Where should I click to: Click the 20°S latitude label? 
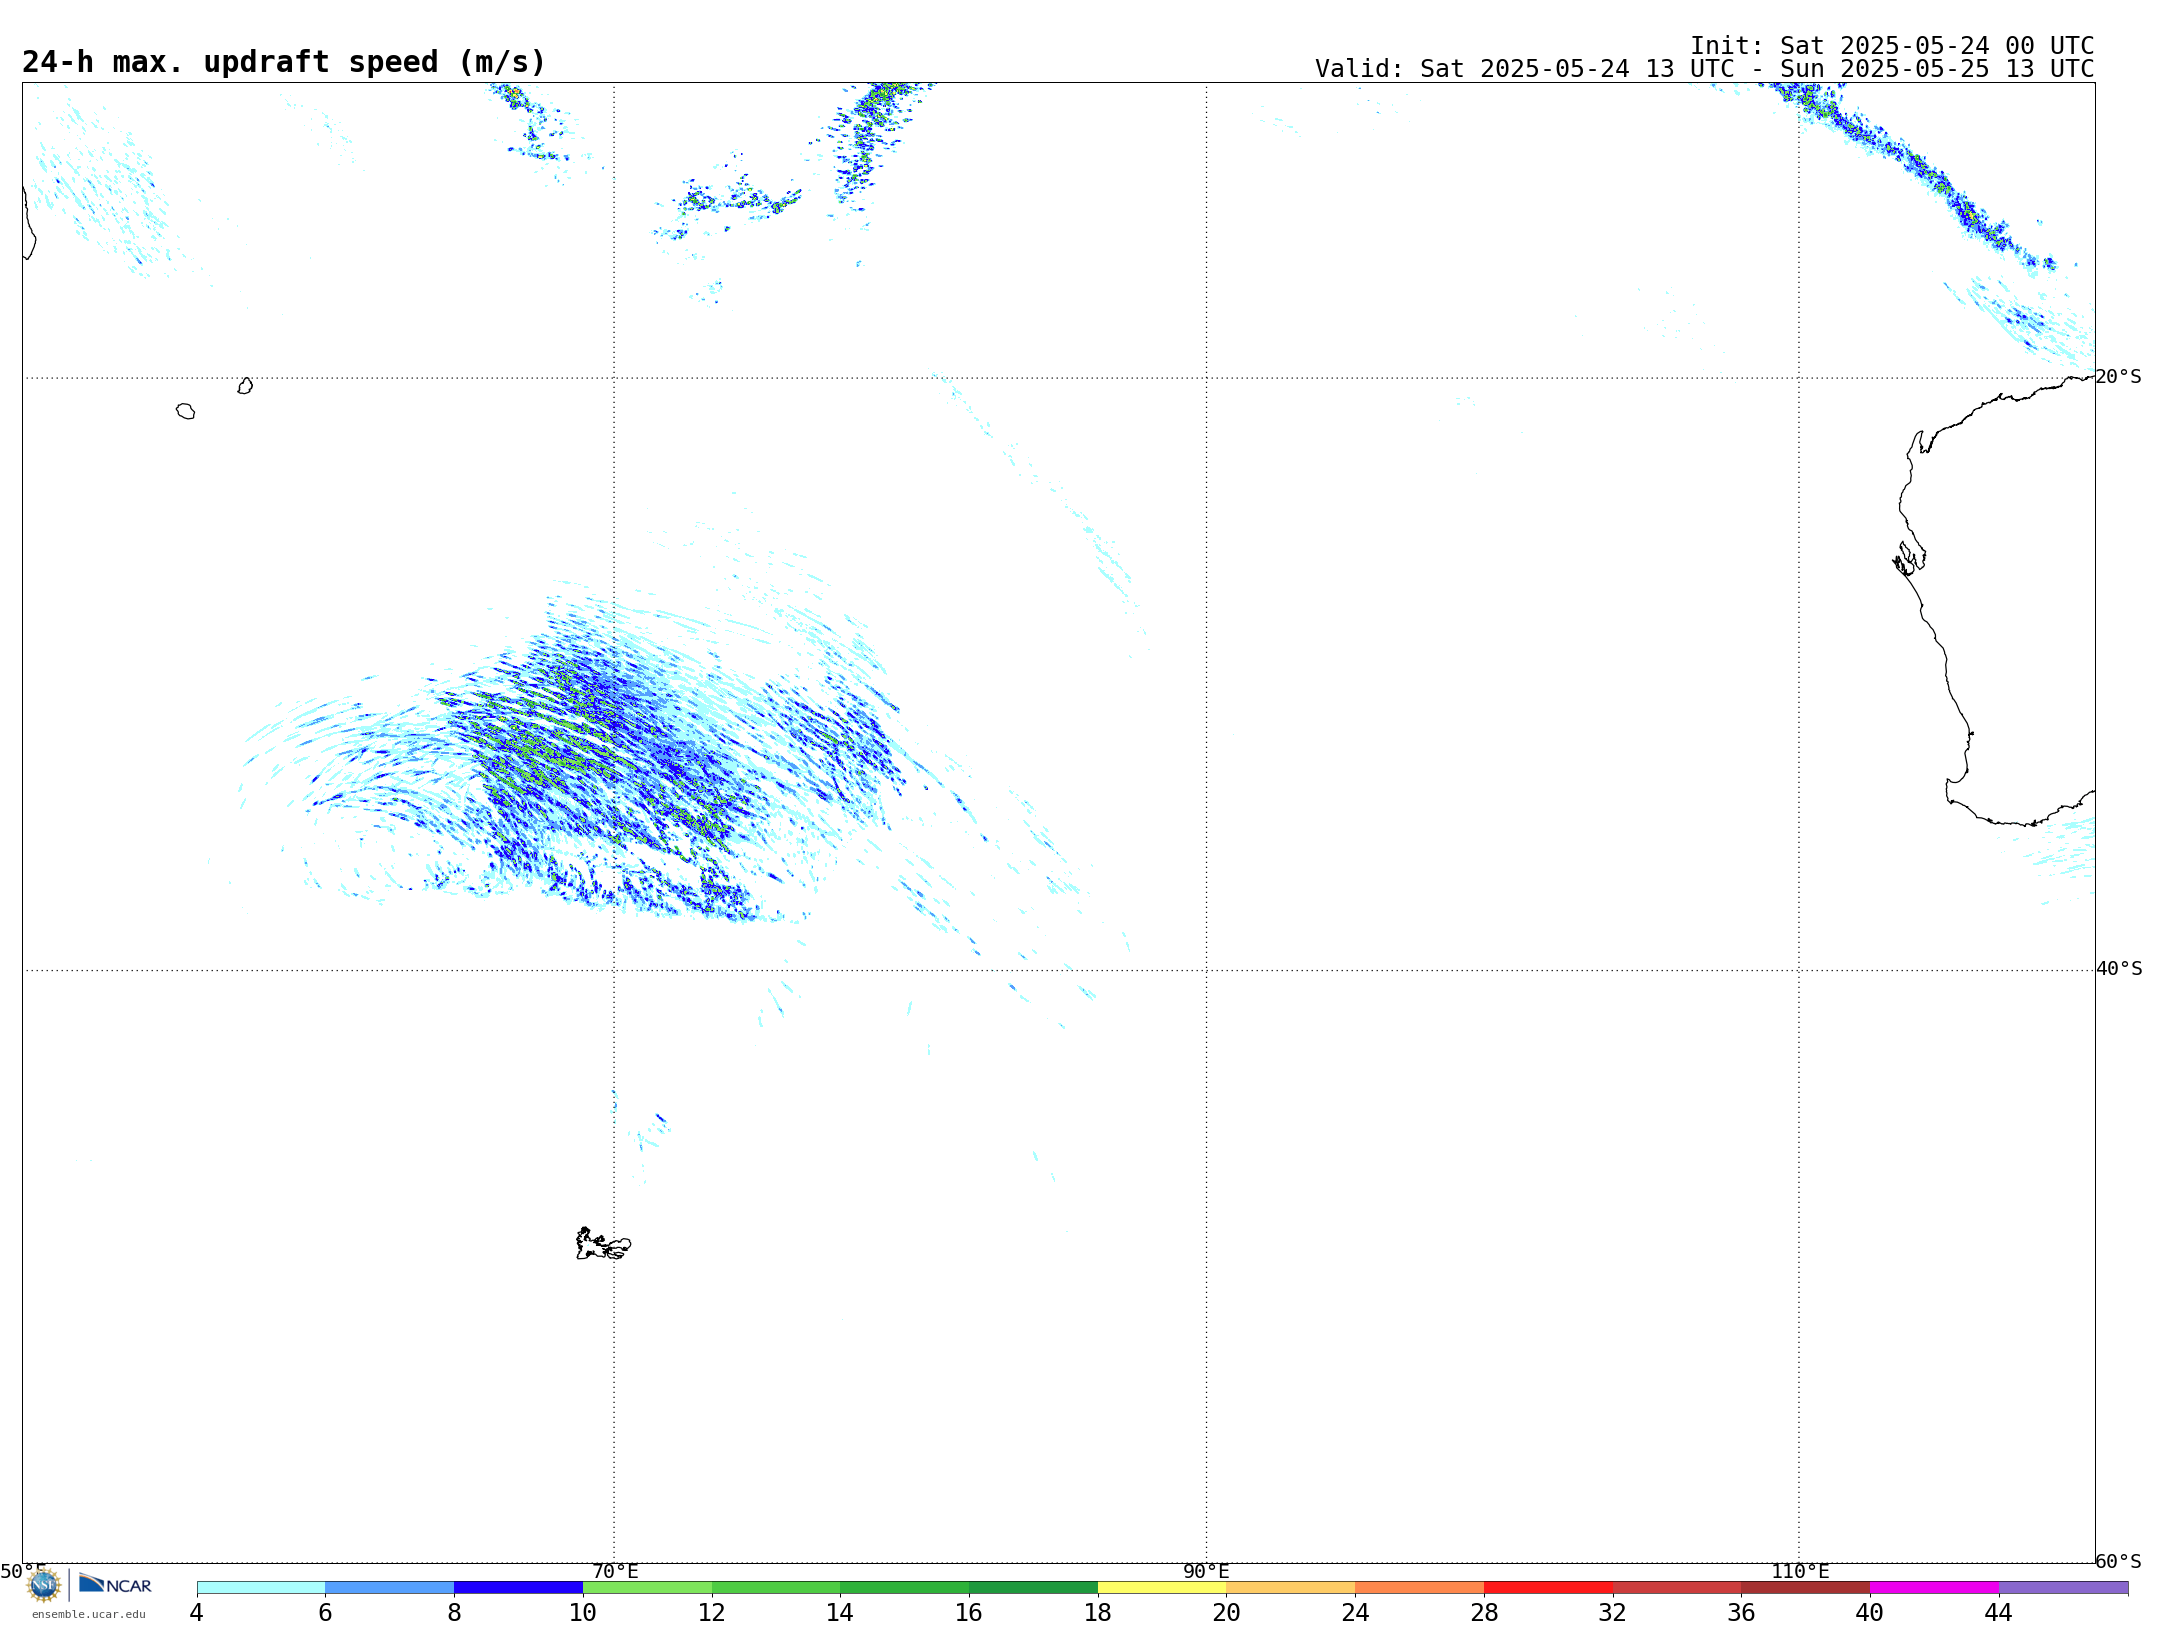pos(2119,377)
